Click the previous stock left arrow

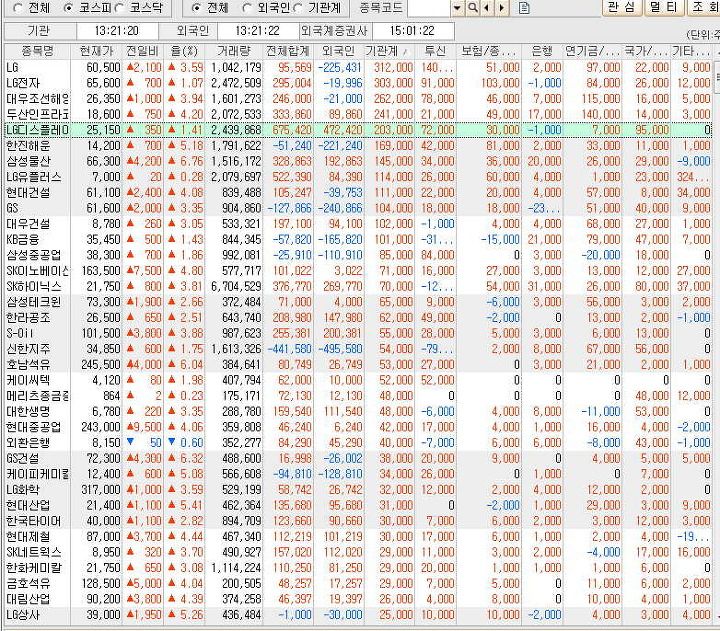(486, 8)
